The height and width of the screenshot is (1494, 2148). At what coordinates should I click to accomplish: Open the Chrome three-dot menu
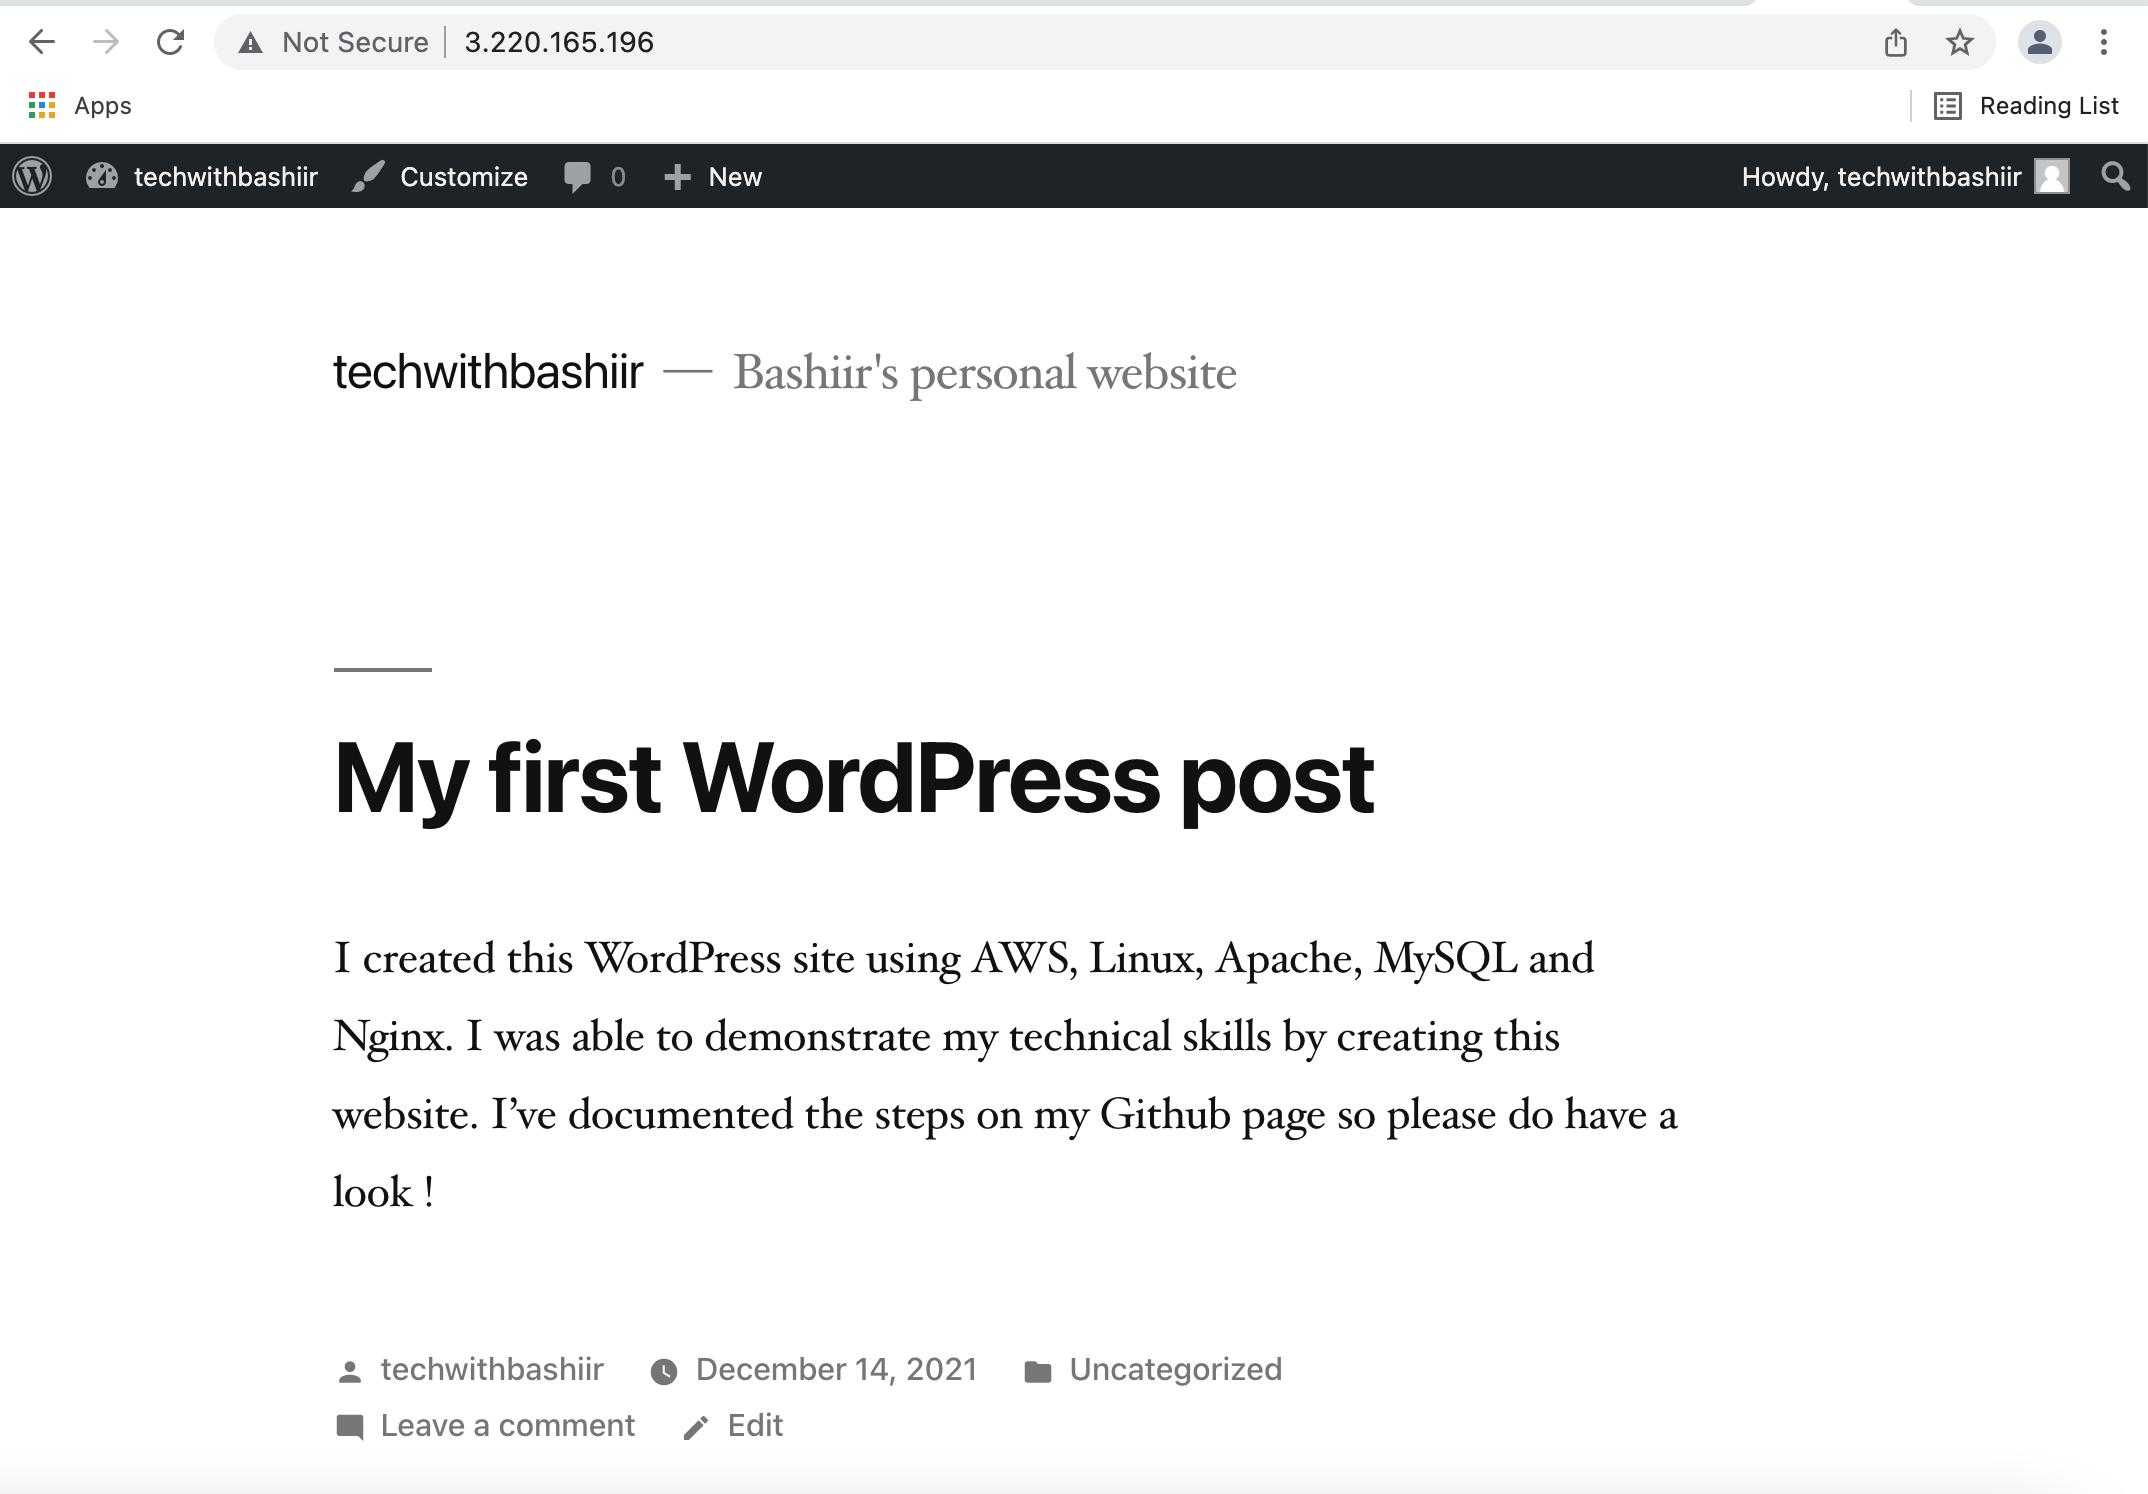click(2103, 42)
